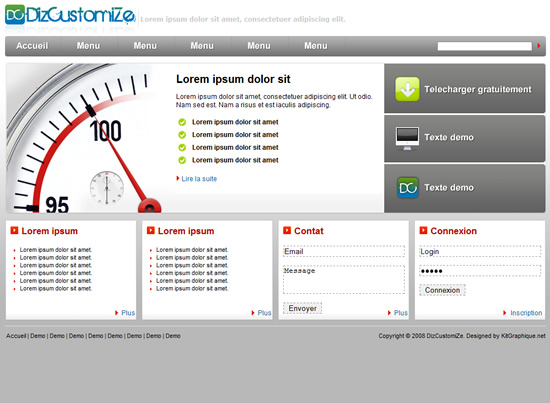
Task: Click the red square icon beside Connexion heading
Action: click(423, 230)
